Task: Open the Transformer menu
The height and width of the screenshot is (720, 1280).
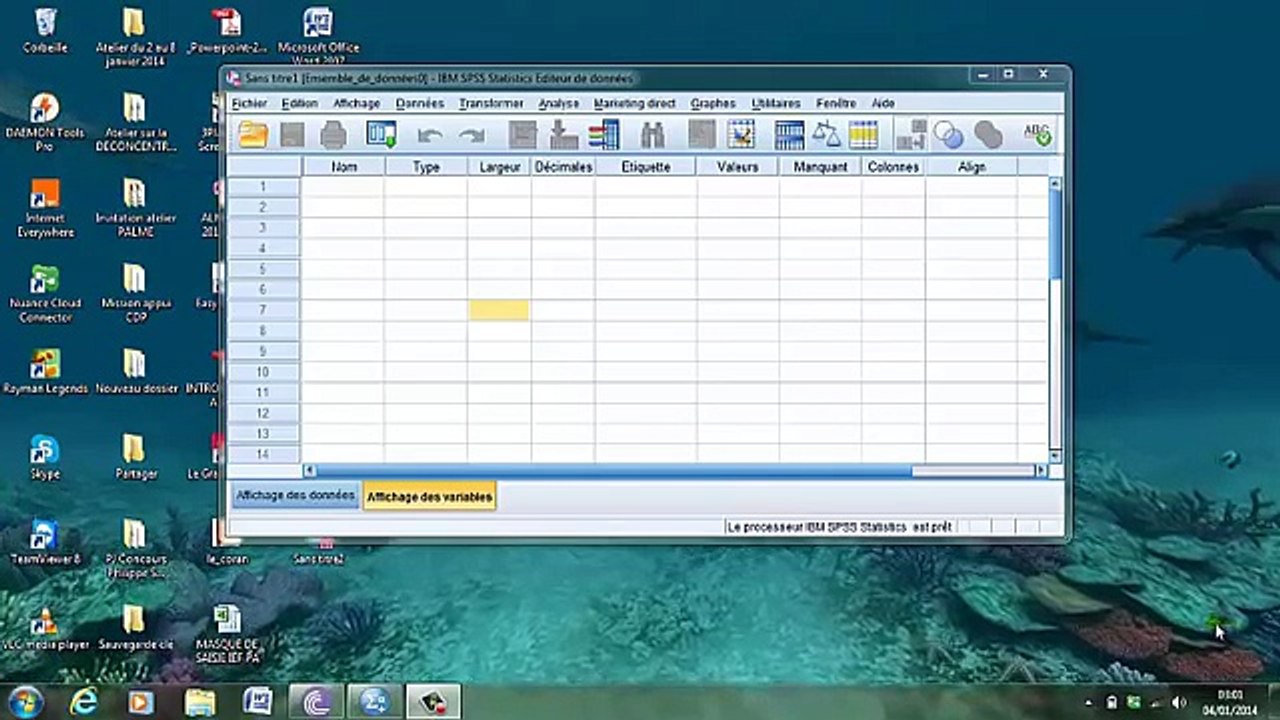Action: [x=491, y=103]
